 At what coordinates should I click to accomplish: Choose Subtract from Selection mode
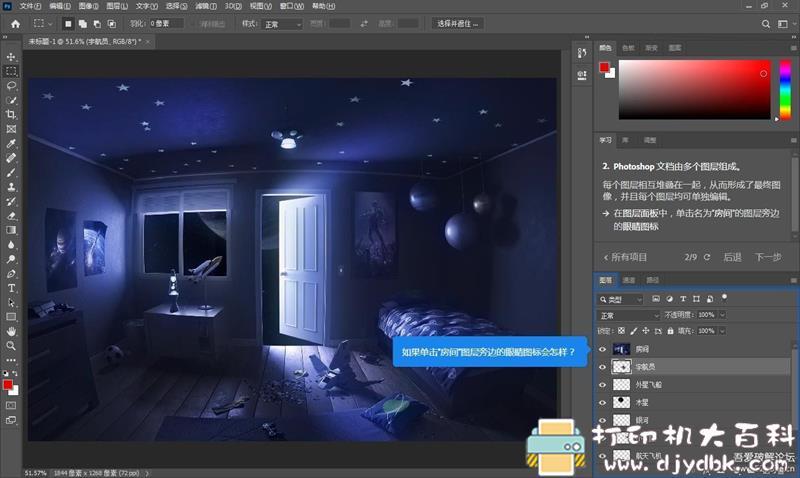(x=97, y=24)
